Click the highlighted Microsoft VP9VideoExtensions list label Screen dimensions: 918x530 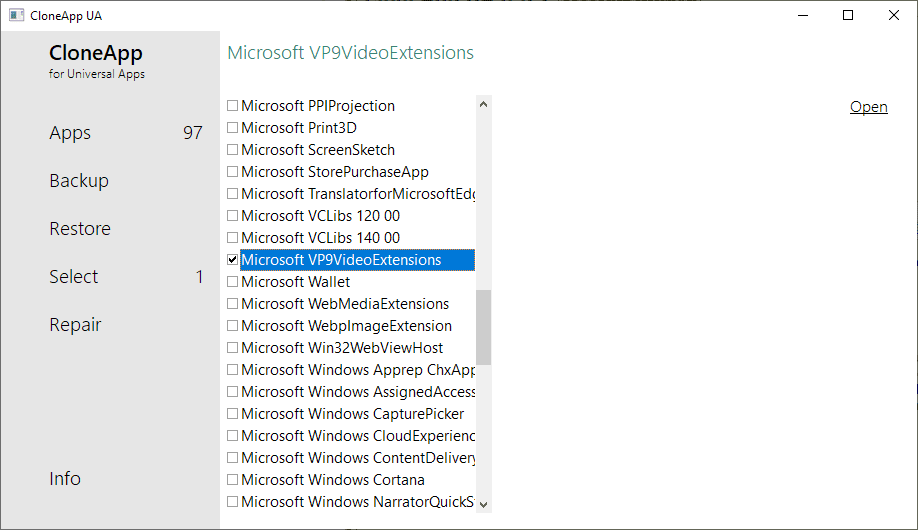[357, 260]
